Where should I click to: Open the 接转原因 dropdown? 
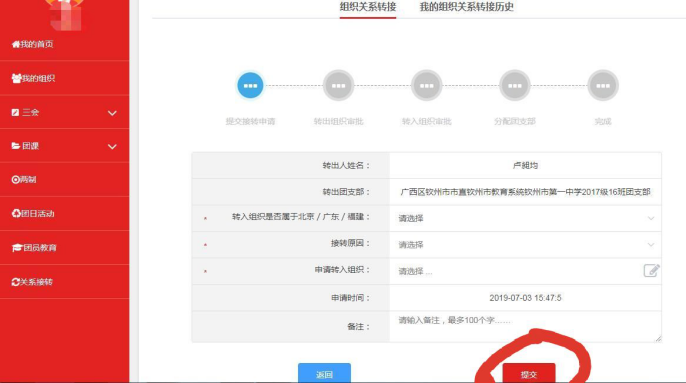pos(525,245)
